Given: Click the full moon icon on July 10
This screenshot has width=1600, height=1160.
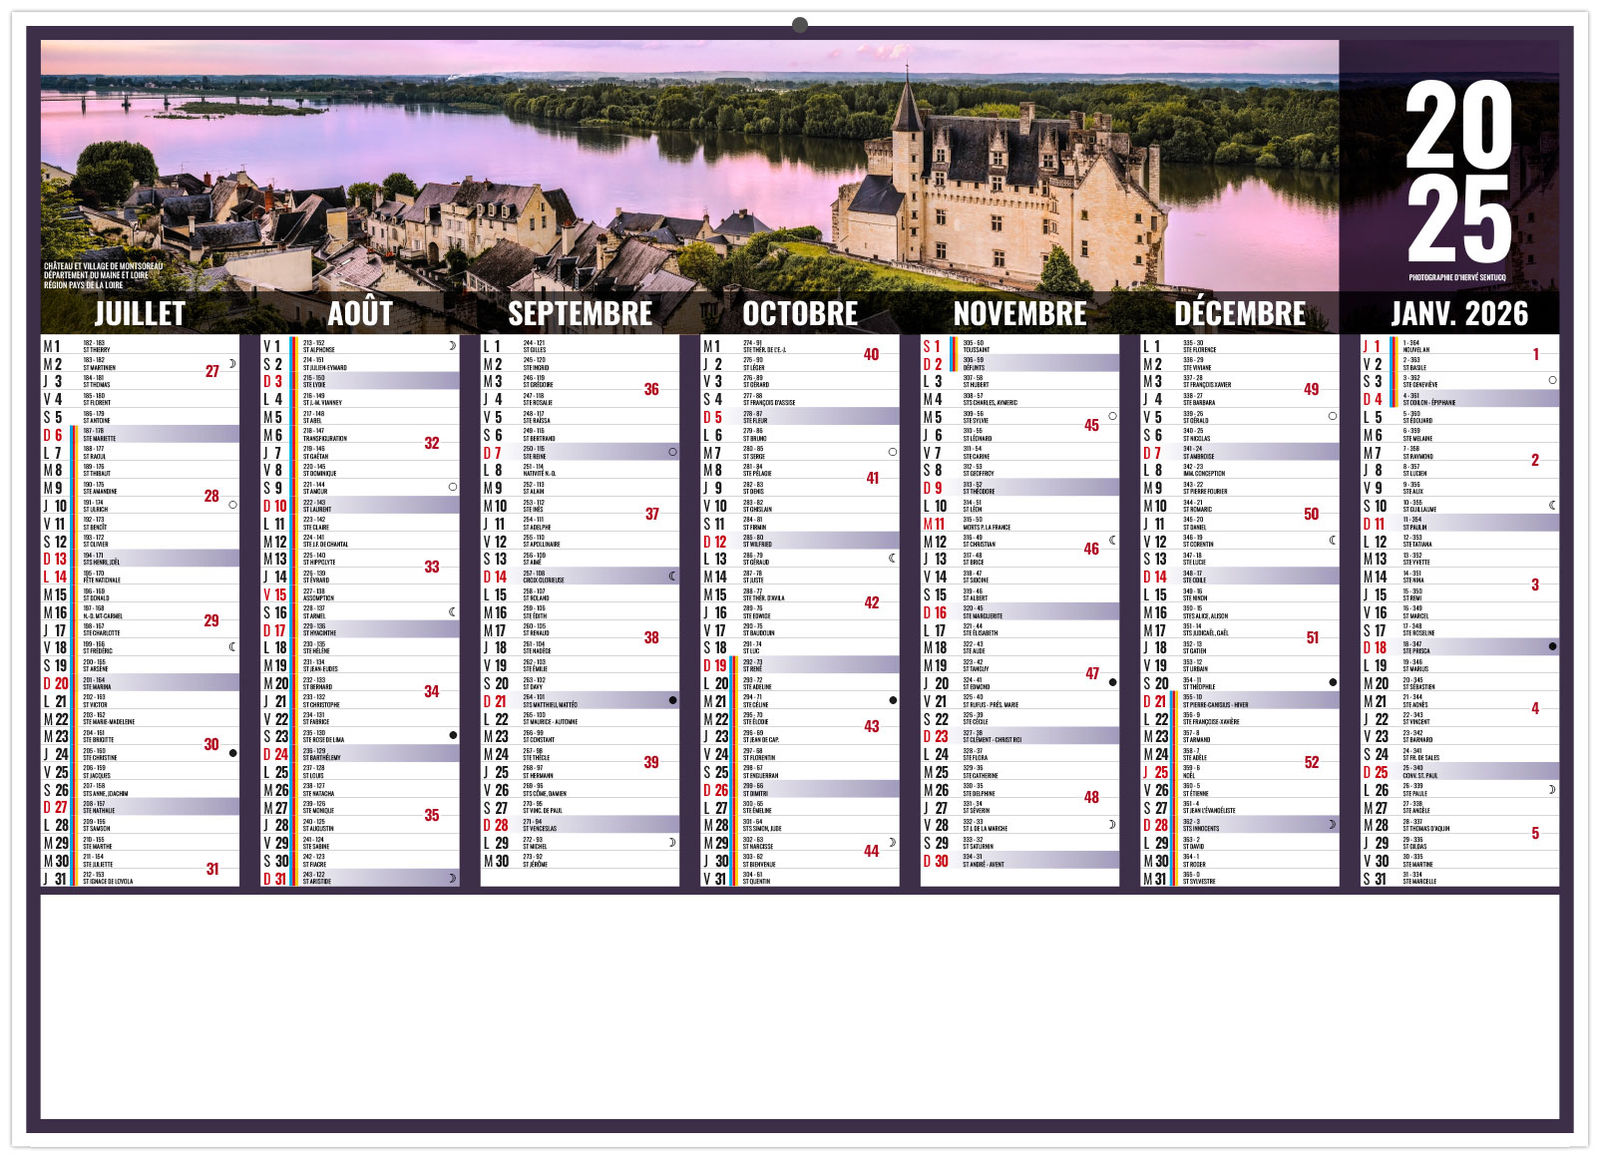Looking at the screenshot, I should pyautogui.click(x=233, y=505).
